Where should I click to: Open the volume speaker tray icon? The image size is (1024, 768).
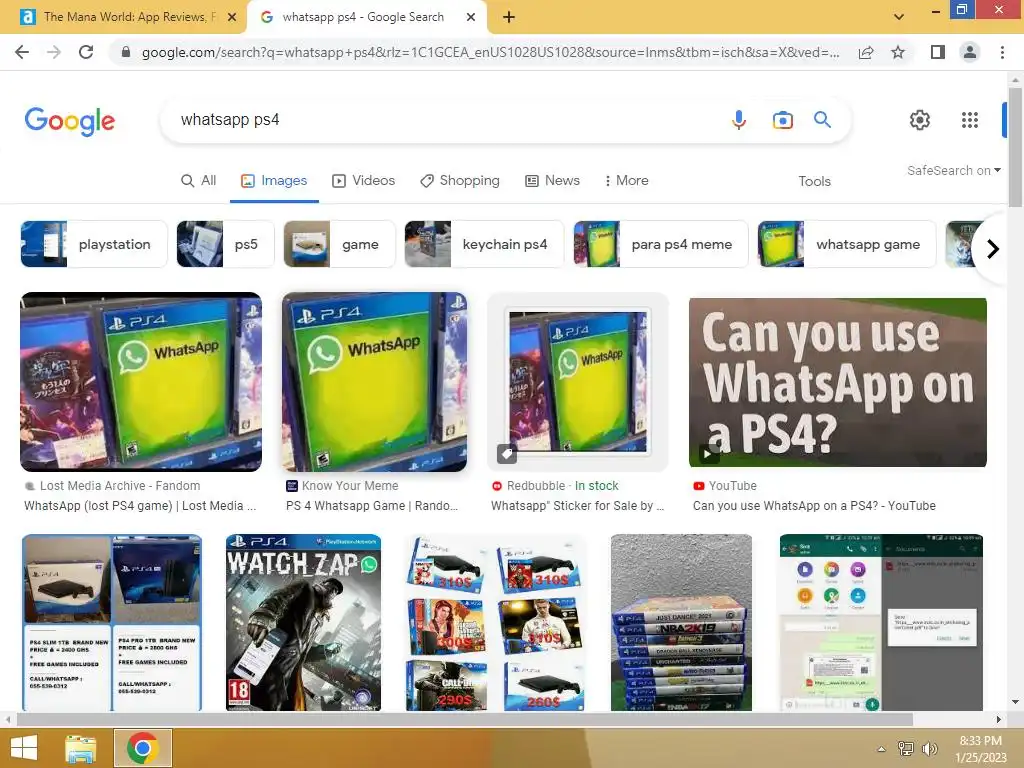(x=929, y=748)
